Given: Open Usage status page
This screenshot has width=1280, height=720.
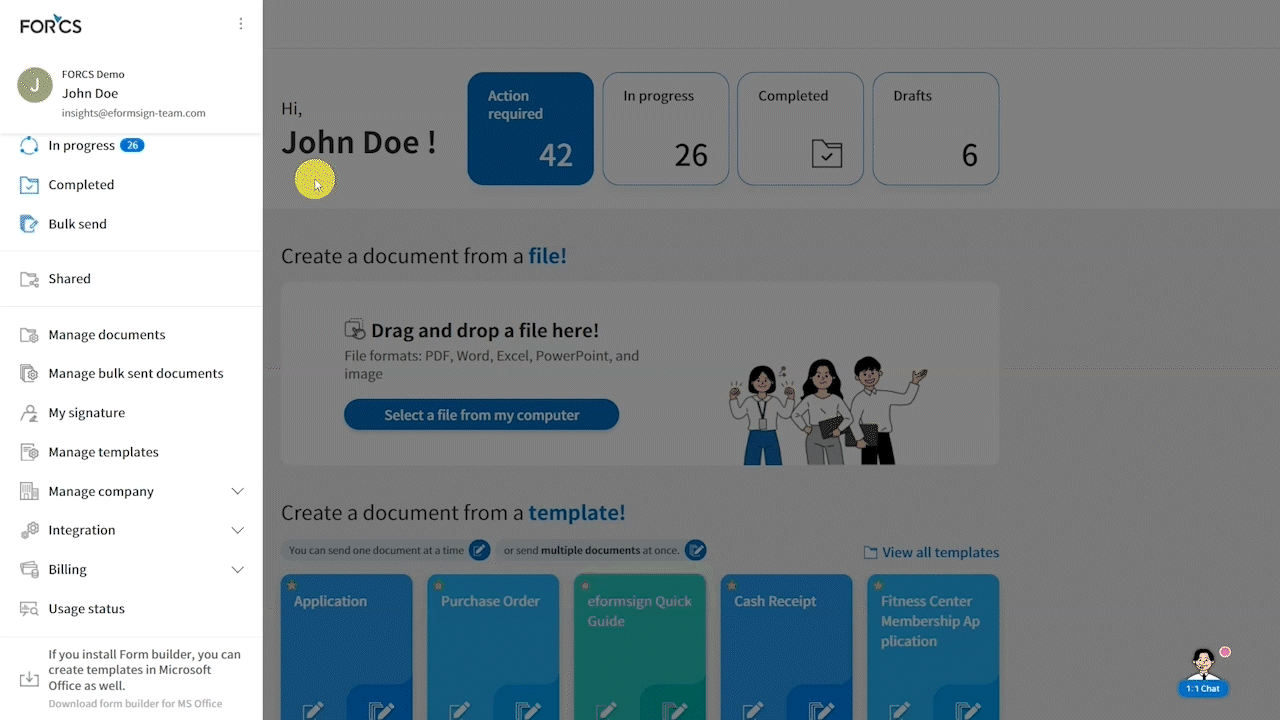Looking at the screenshot, I should (131, 609).
